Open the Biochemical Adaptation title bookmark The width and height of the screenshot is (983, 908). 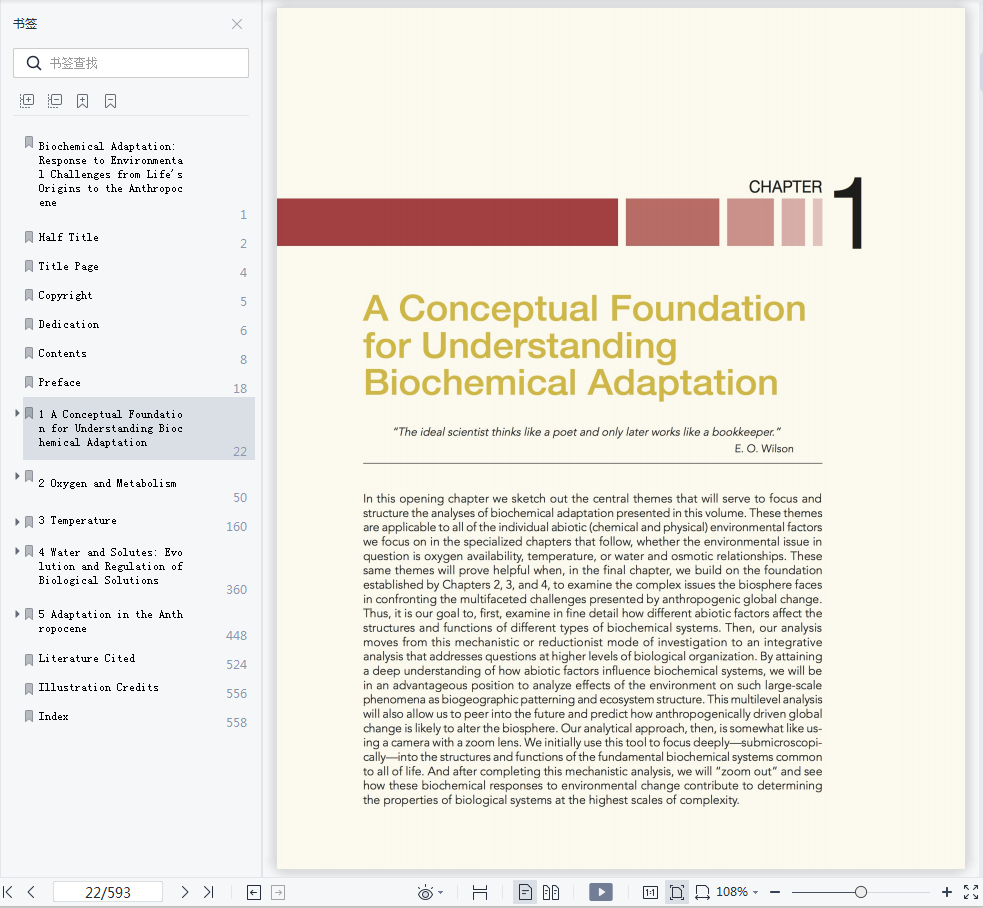[x=110, y=174]
